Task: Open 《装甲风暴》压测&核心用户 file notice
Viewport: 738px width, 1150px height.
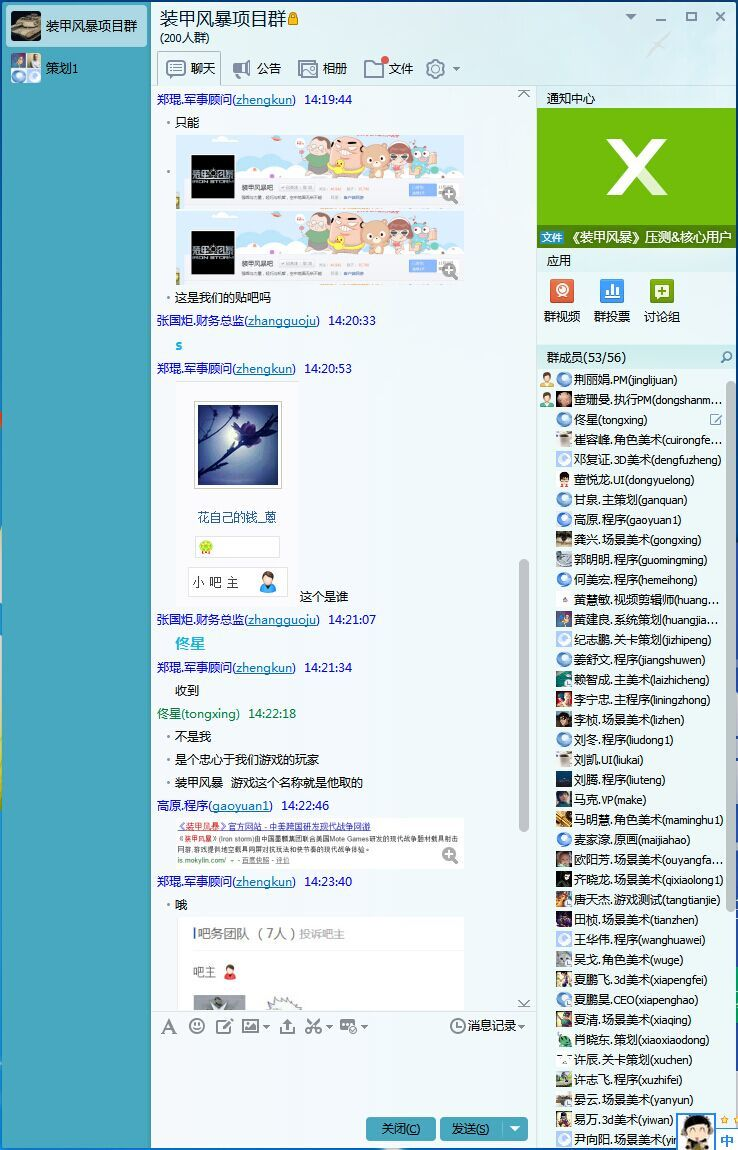Action: point(637,237)
